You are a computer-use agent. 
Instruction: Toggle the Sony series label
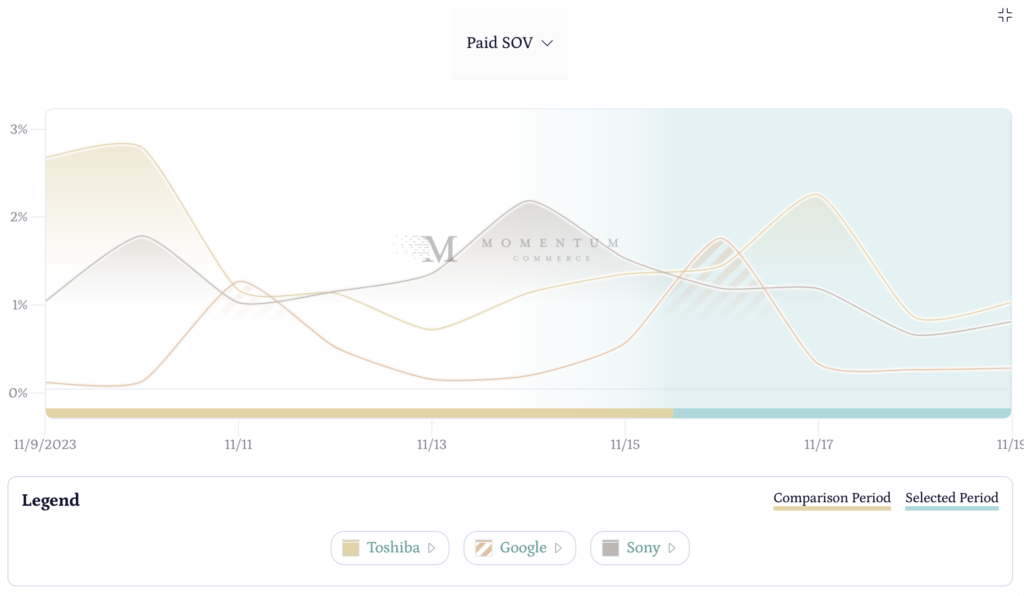643,548
